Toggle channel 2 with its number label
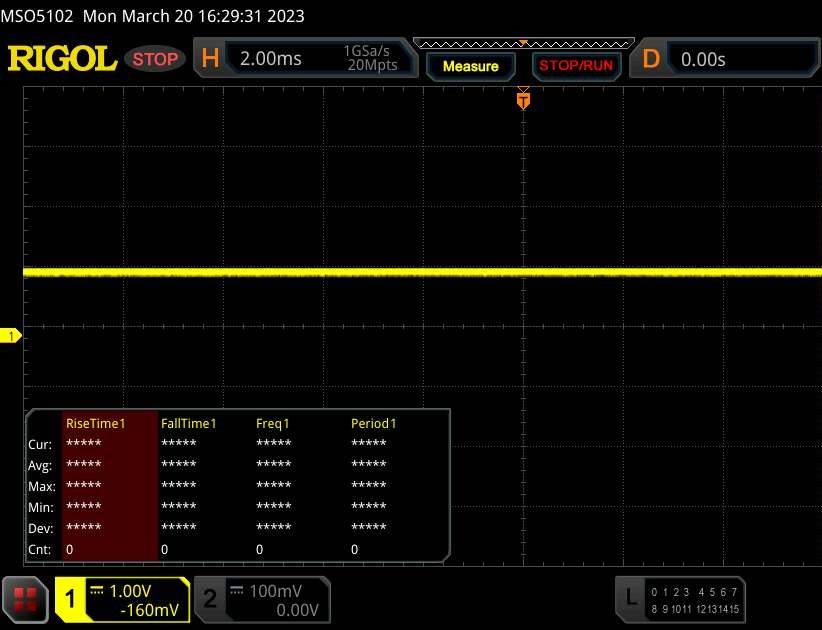822x630 pixels. pos(210,599)
